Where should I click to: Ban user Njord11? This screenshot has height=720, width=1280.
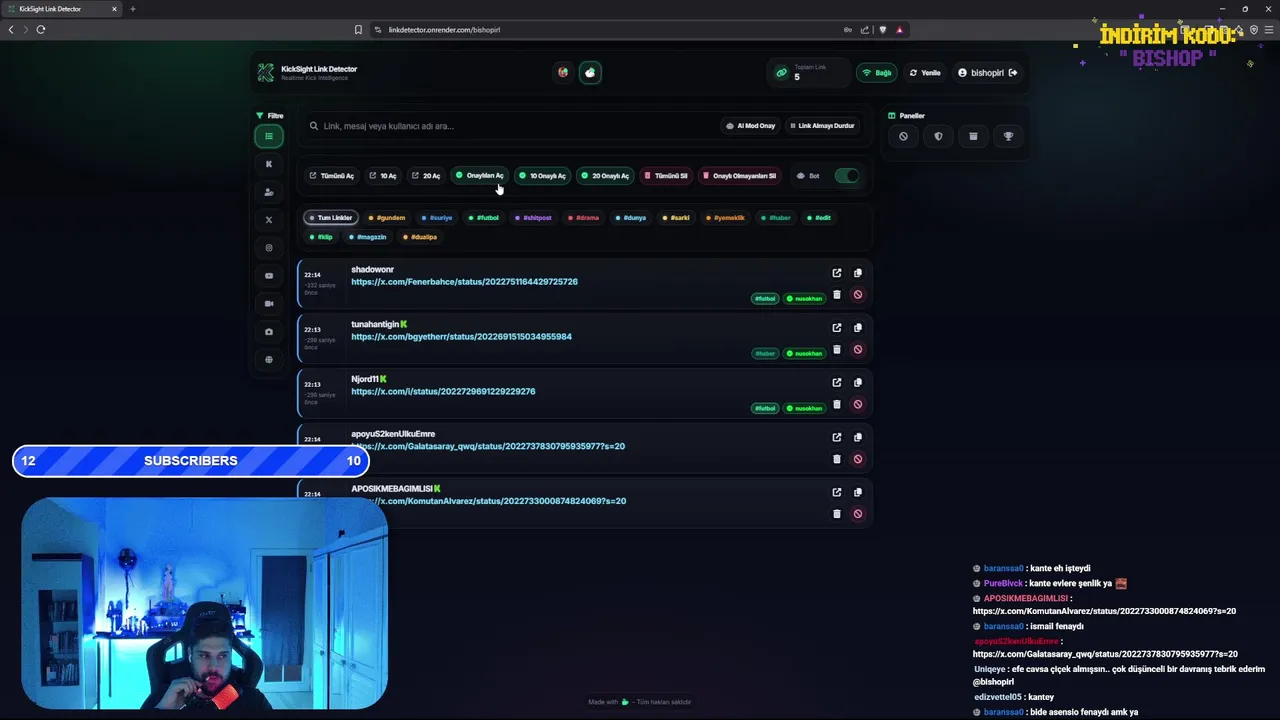[x=858, y=405]
